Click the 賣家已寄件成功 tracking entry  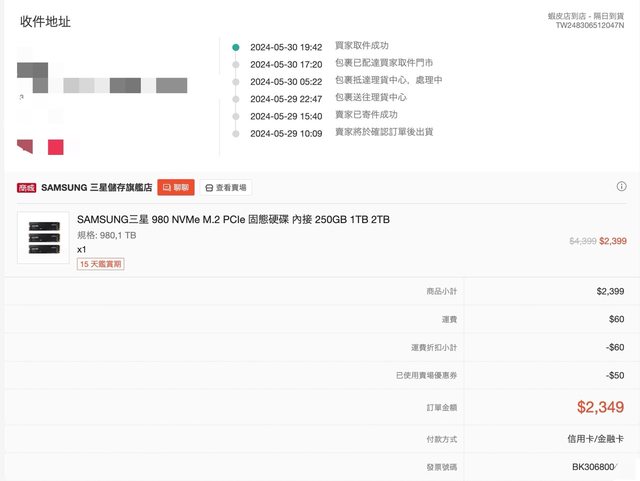tap(366, 115)
